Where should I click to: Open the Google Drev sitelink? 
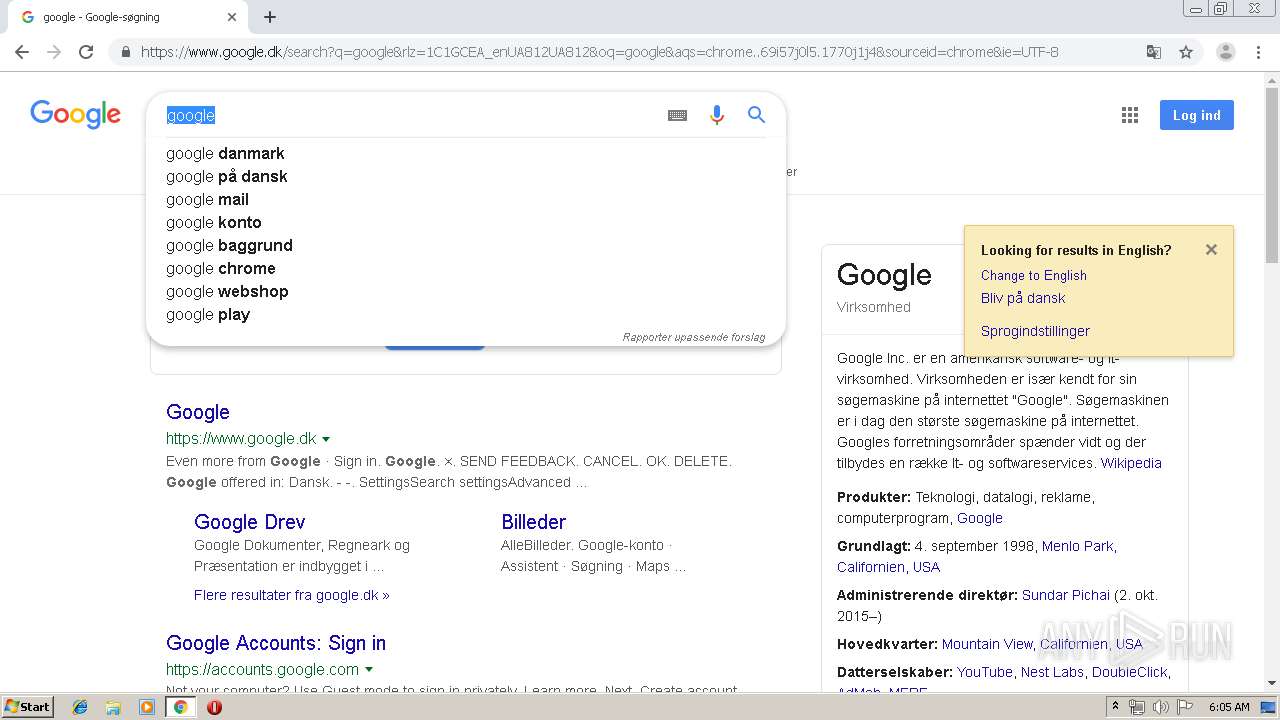pyautogui.click(x=250, y=522)
